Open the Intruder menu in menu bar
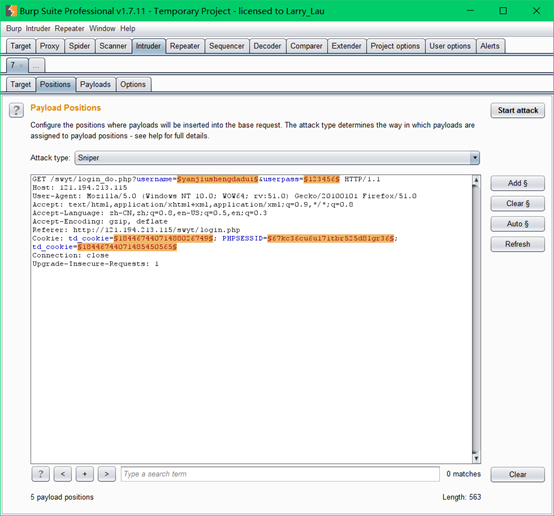Screen dimensions: 554x516 [x=38, y=29]
